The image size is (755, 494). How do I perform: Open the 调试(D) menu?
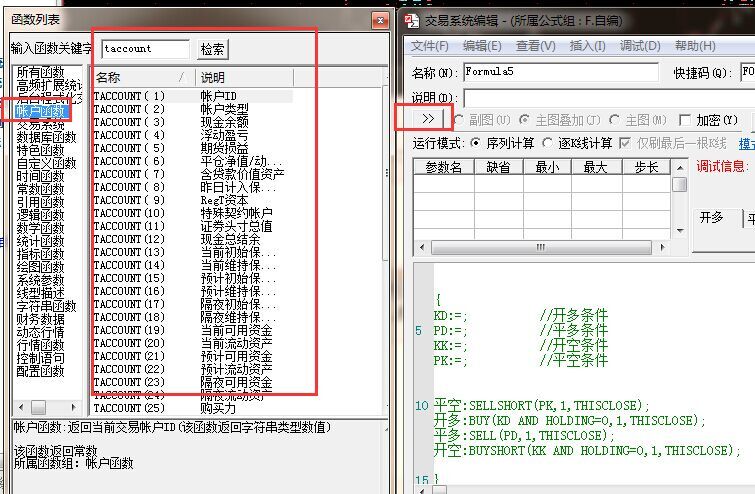pos(640,46)
